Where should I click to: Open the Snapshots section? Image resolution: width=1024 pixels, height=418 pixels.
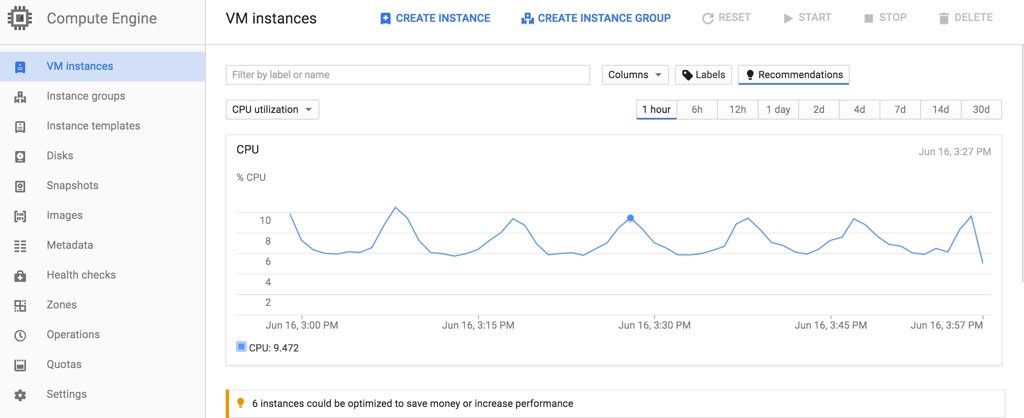[x=103, y=185]
